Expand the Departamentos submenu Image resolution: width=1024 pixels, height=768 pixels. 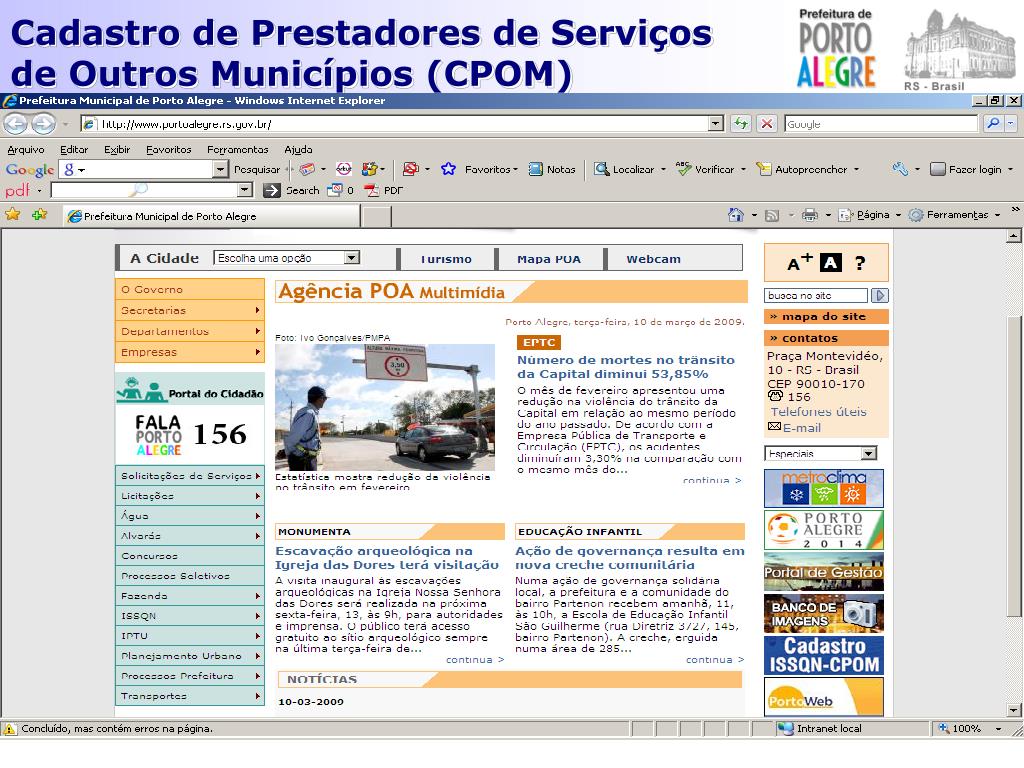[x=257, y=331]
